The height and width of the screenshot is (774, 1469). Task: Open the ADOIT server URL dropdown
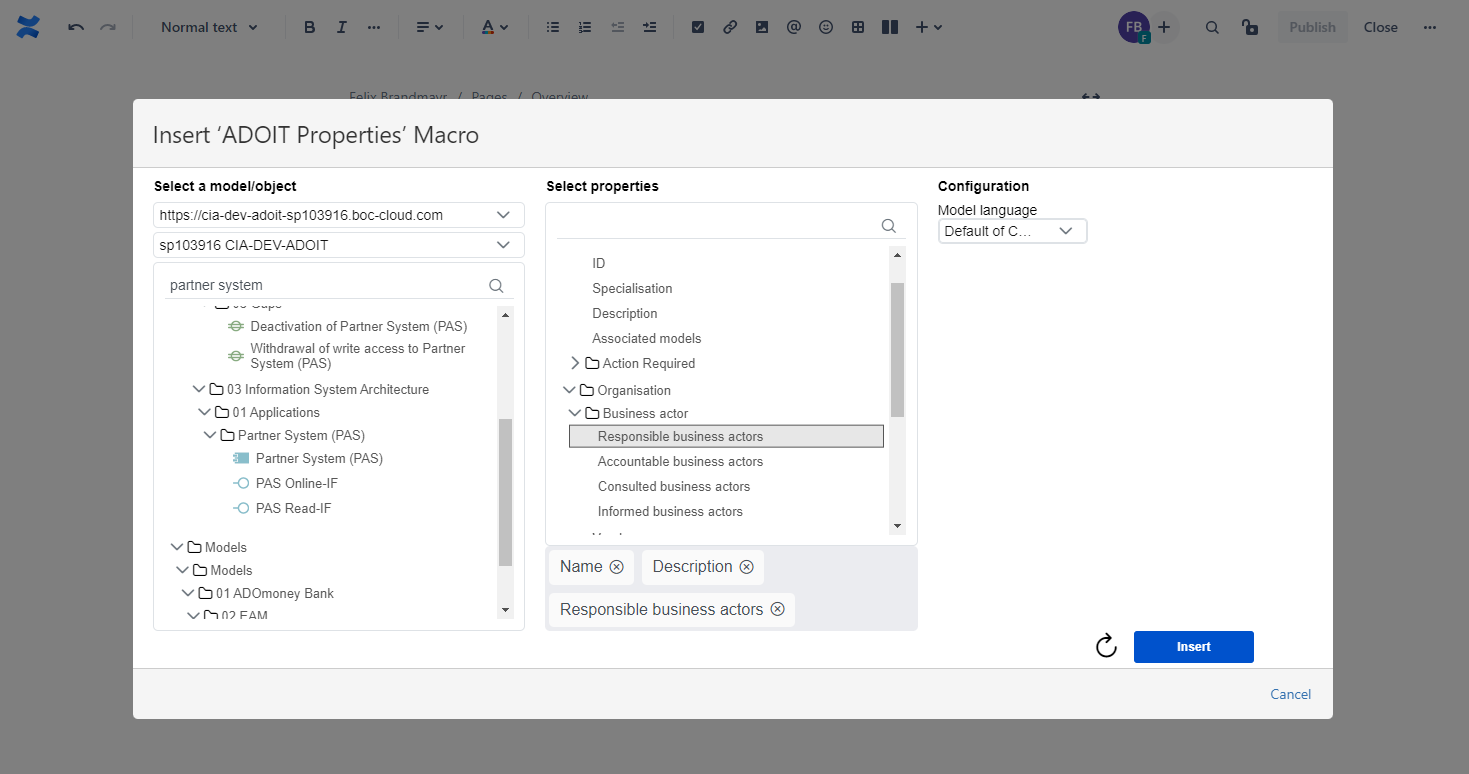[x=503, y=215]
